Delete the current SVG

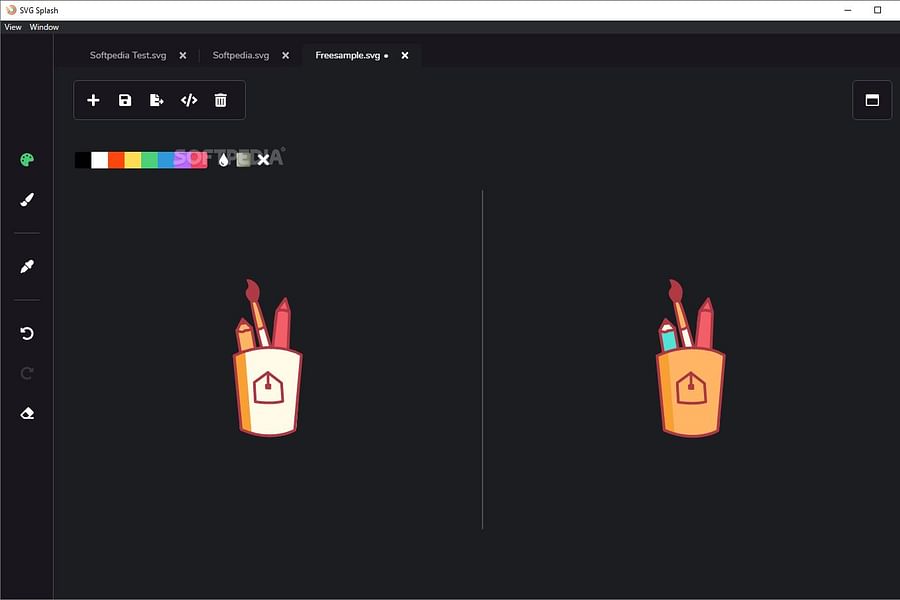coord(220,100)
